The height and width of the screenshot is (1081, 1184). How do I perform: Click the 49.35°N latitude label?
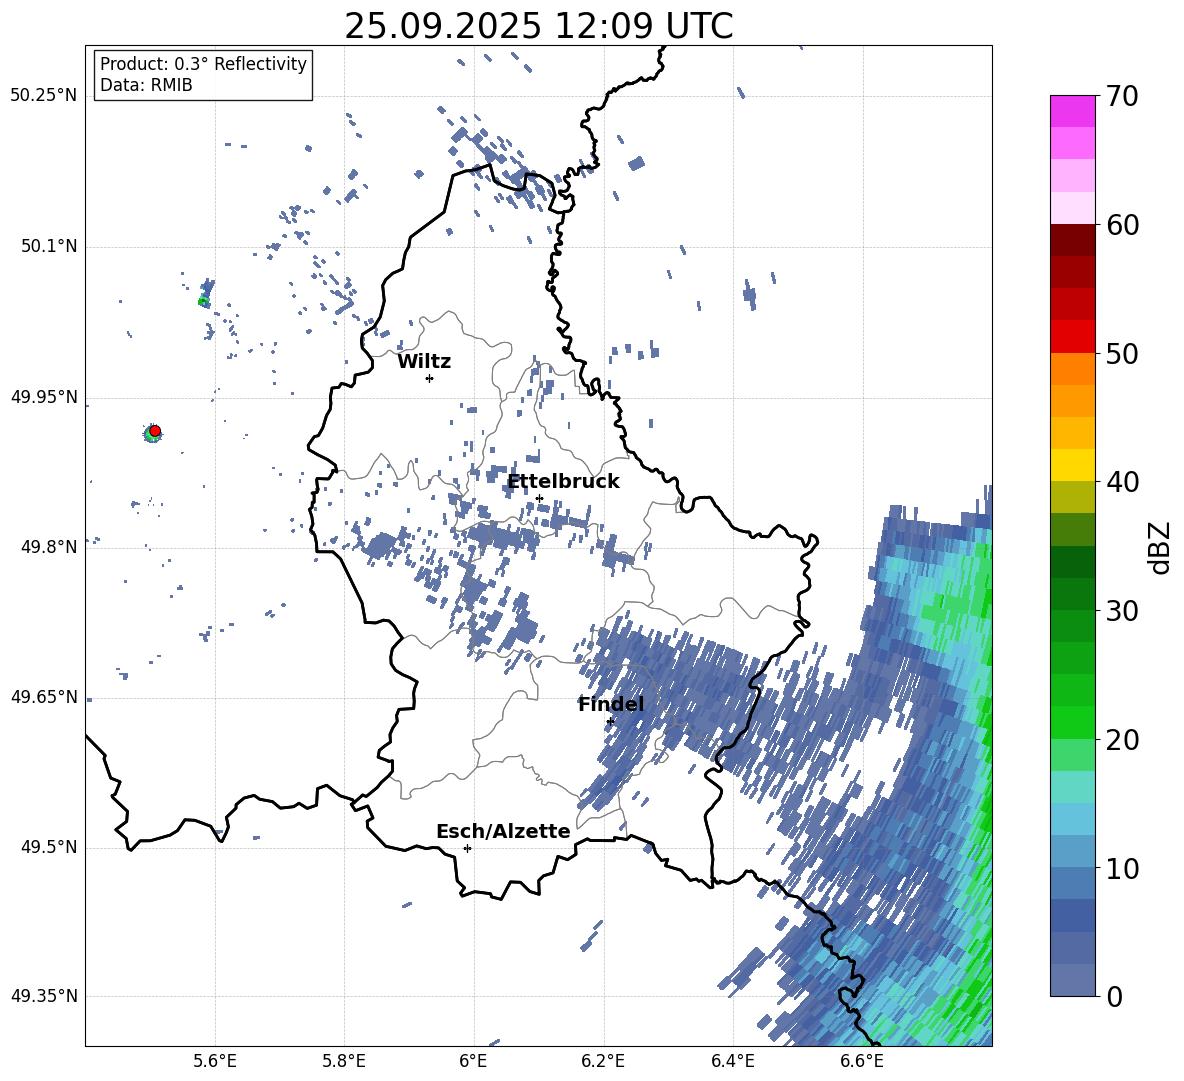(44, 996)
